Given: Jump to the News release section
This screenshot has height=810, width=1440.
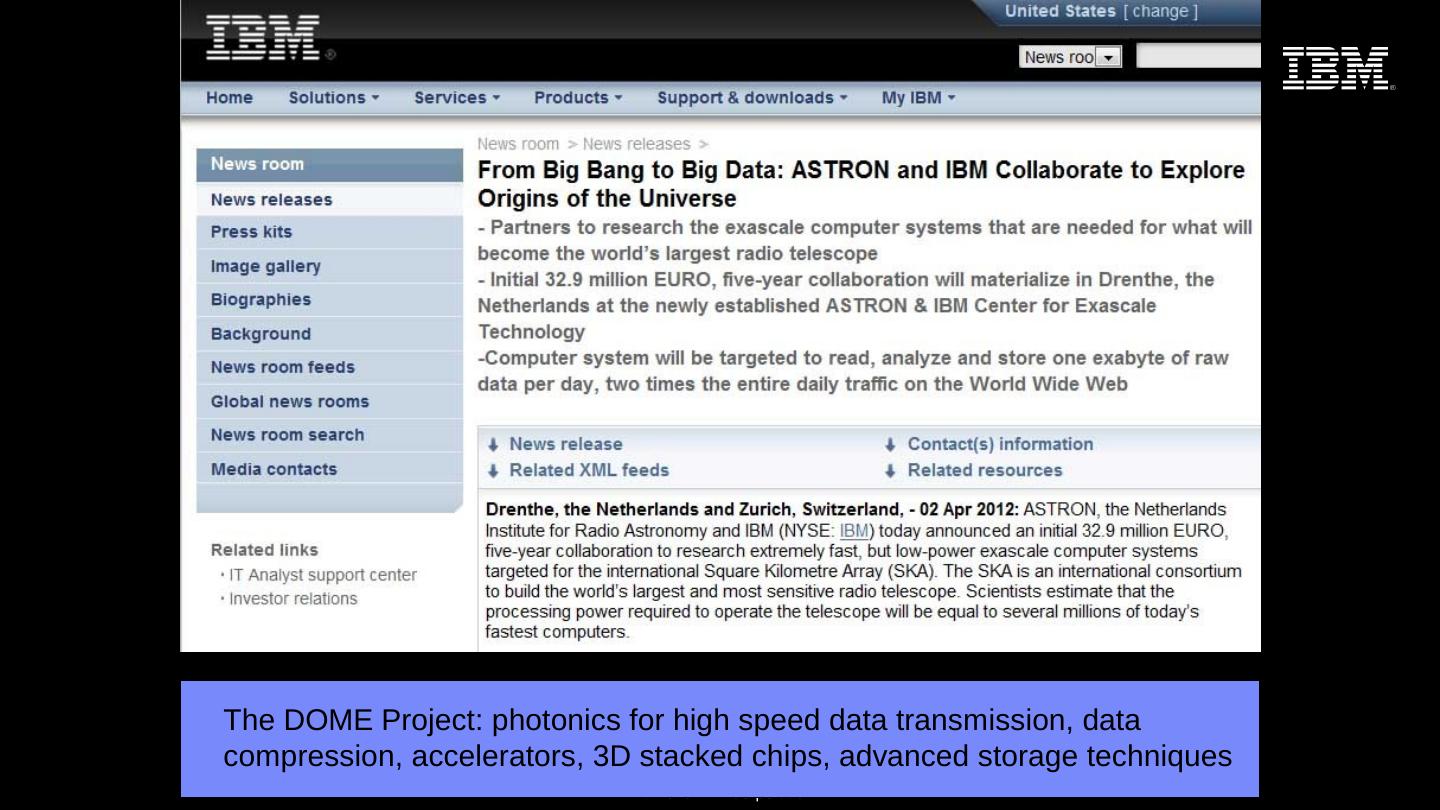Looking at the screenshot, I should [x=566, y=444].
